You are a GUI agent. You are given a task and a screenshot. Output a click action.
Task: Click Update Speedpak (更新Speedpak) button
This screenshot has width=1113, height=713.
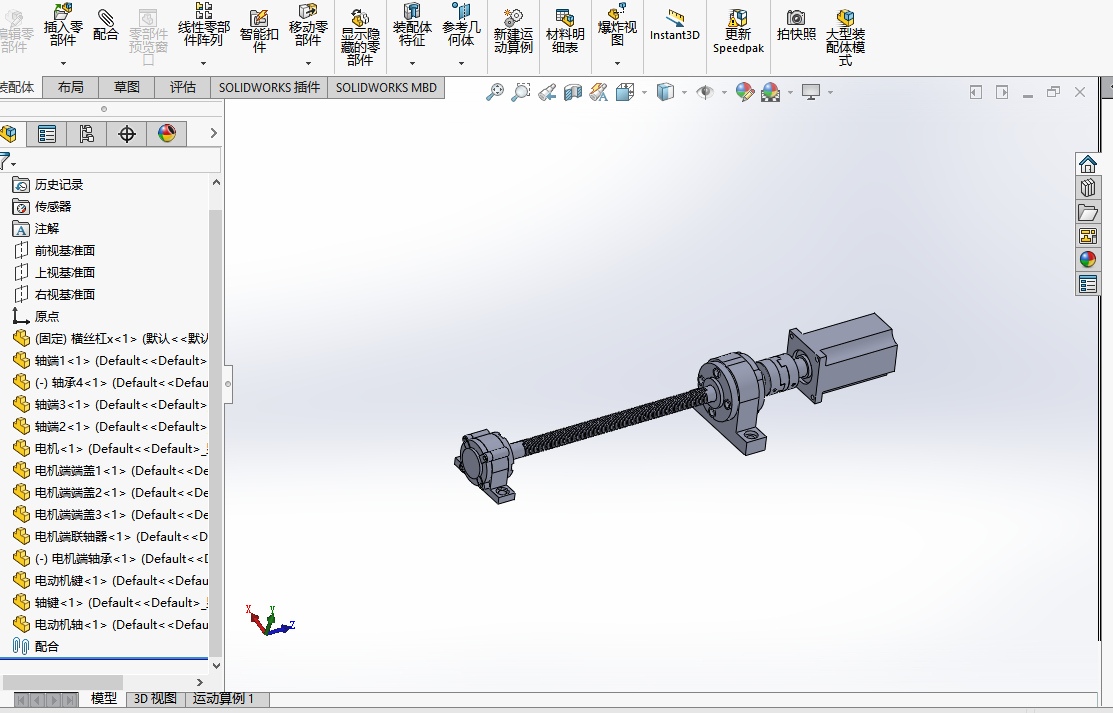pos(738,32)
